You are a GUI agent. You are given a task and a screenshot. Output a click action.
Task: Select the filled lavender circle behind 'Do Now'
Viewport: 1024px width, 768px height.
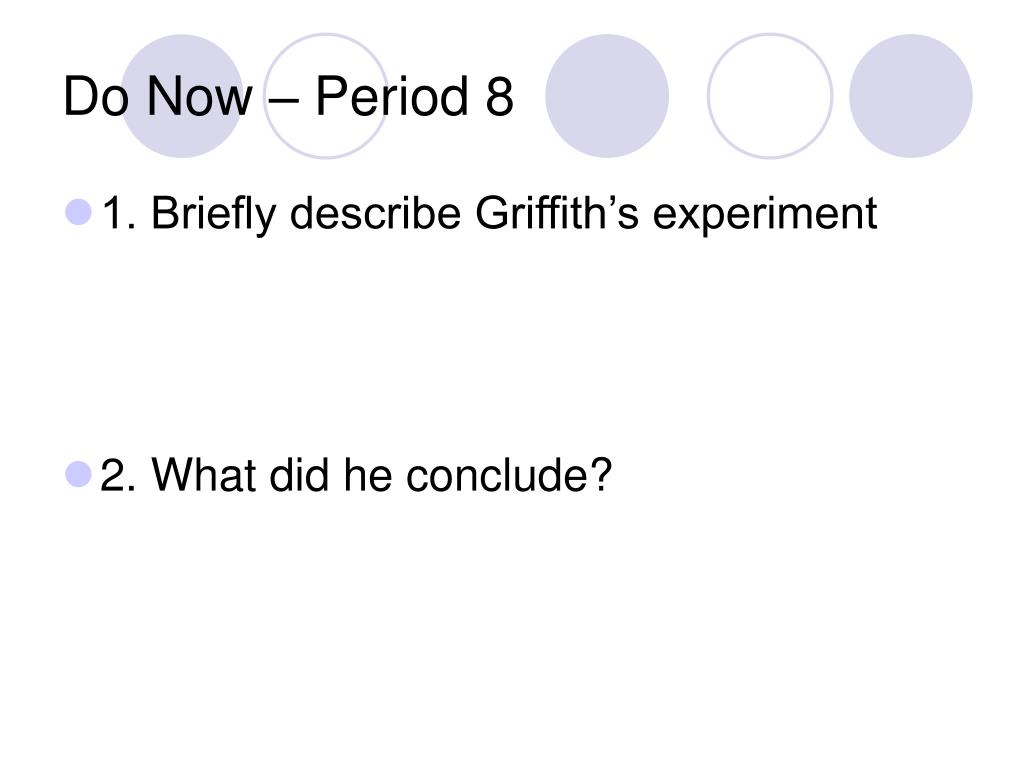tap(182, 95)
